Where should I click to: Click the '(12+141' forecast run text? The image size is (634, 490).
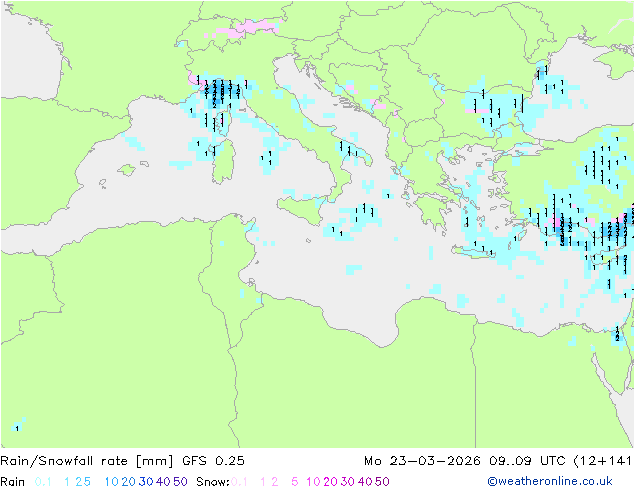point(602,461)
